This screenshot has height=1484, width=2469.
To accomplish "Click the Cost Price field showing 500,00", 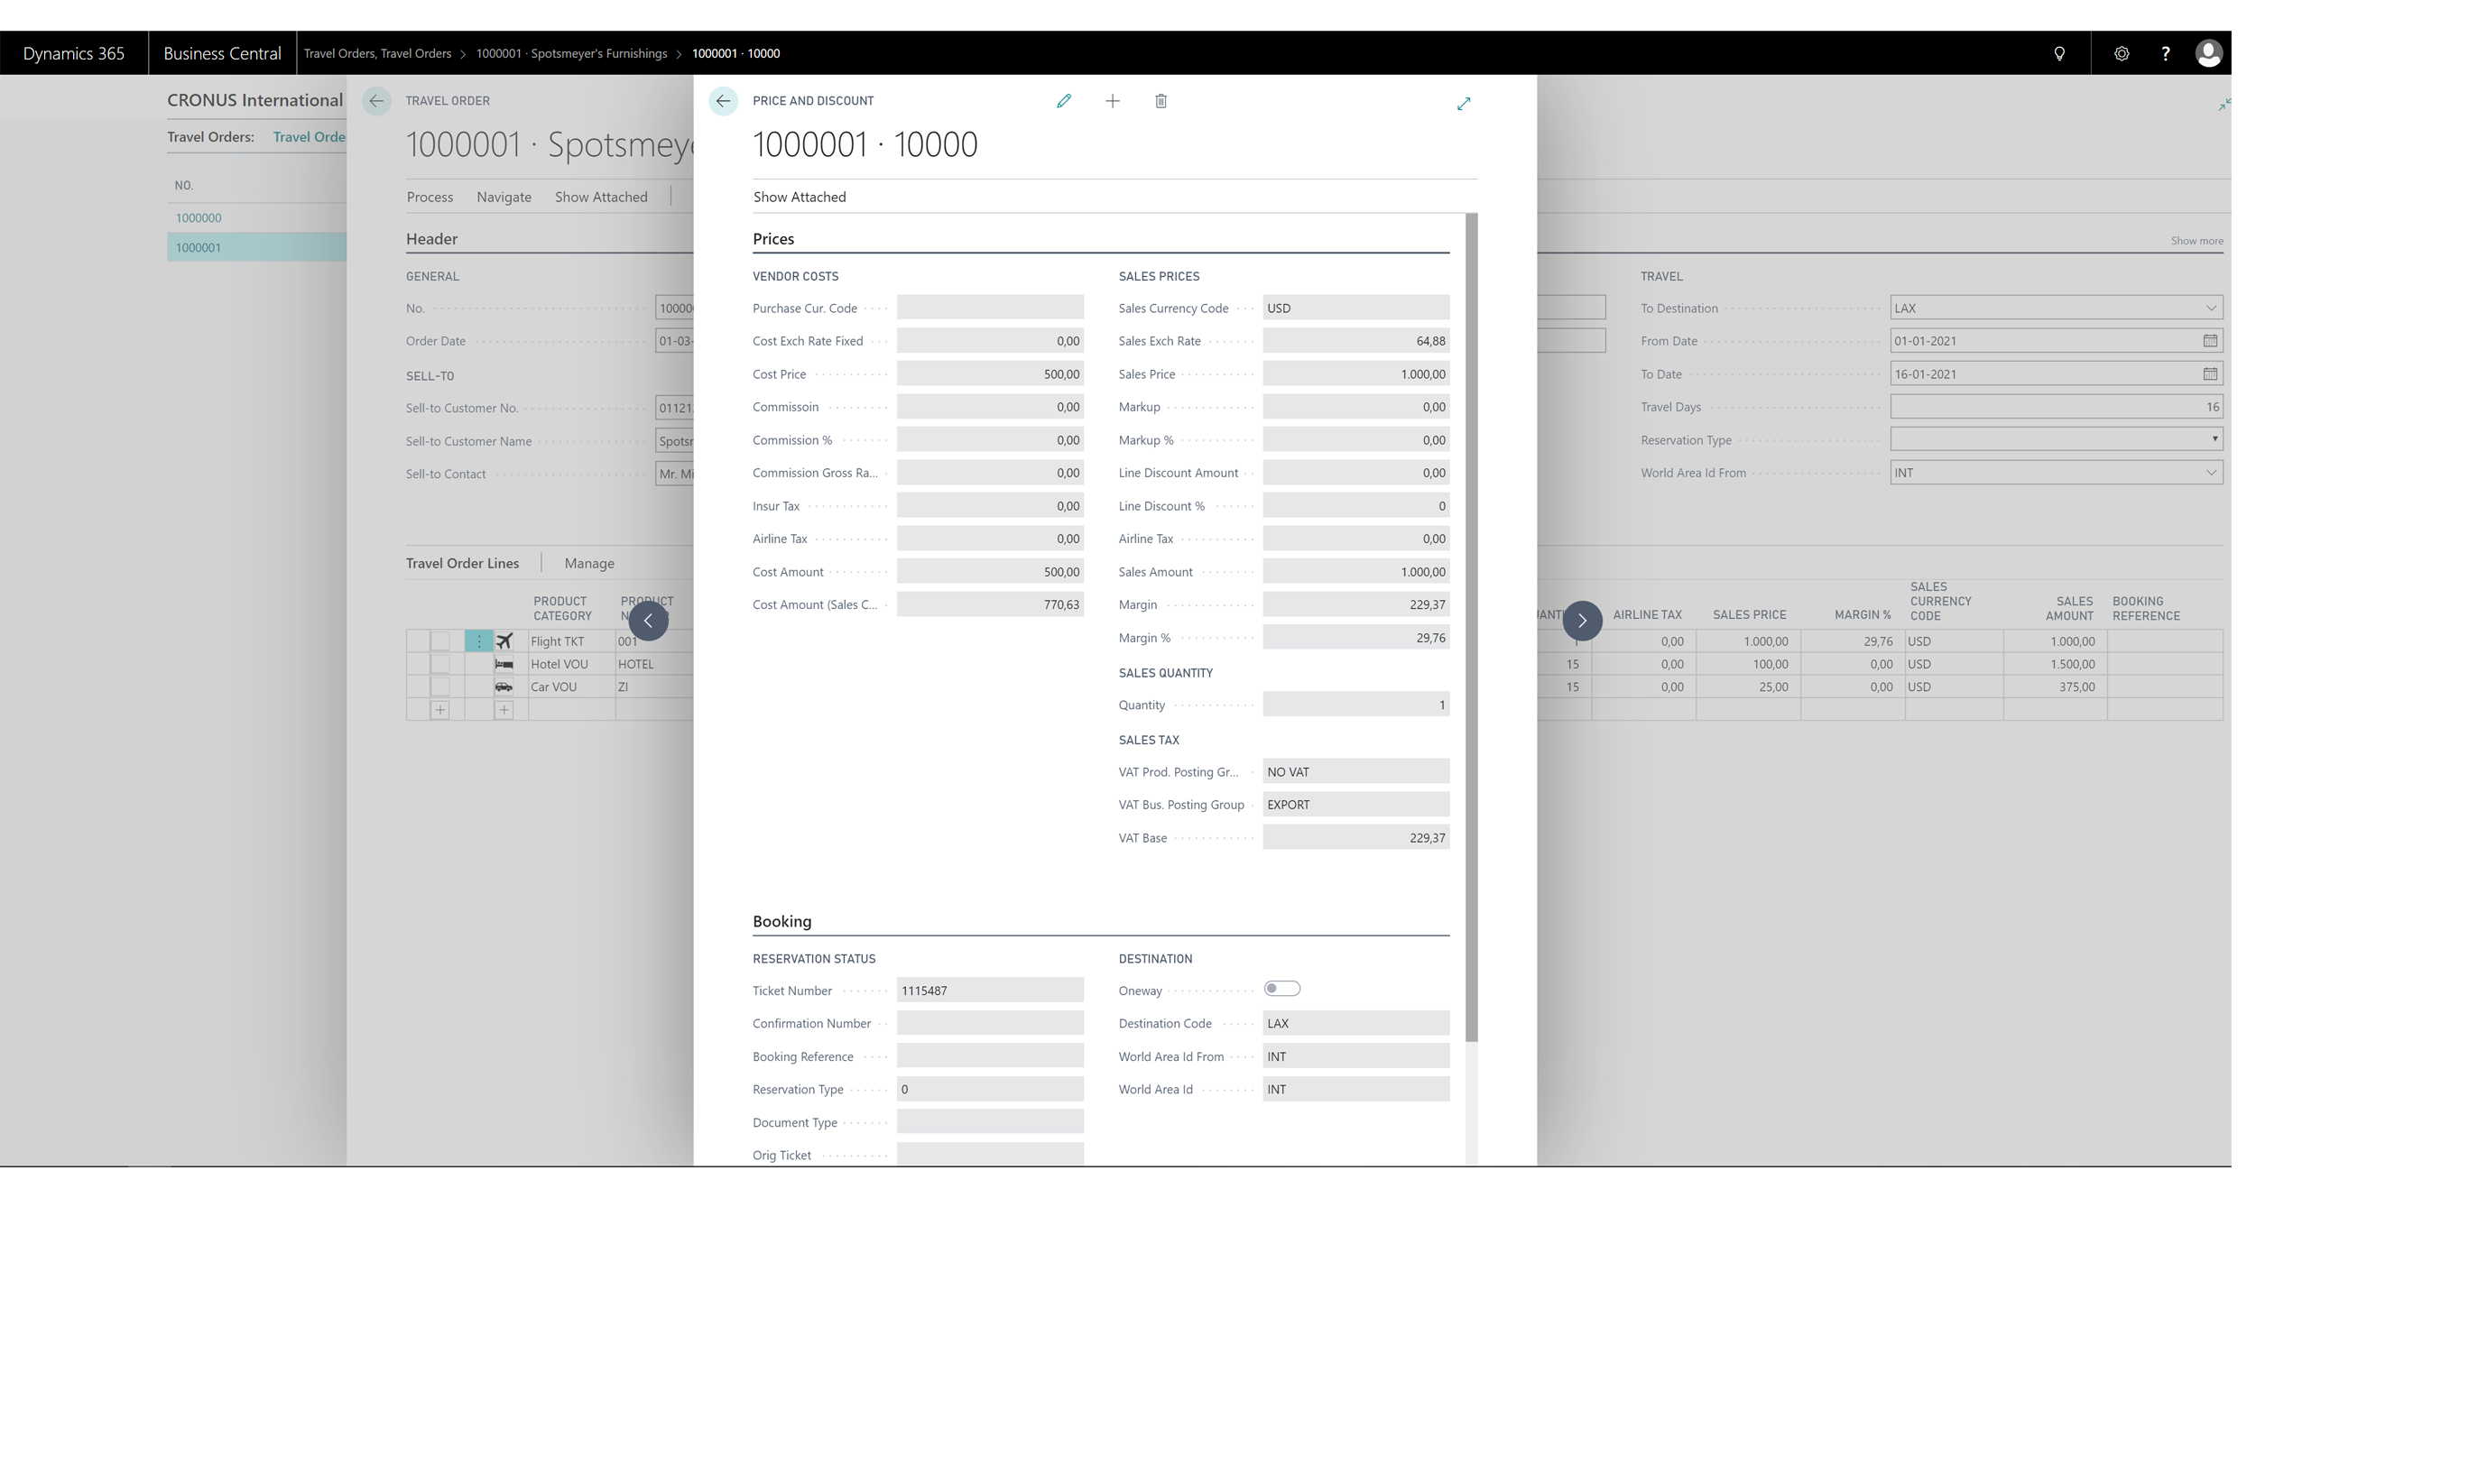I will pos(989,374).
